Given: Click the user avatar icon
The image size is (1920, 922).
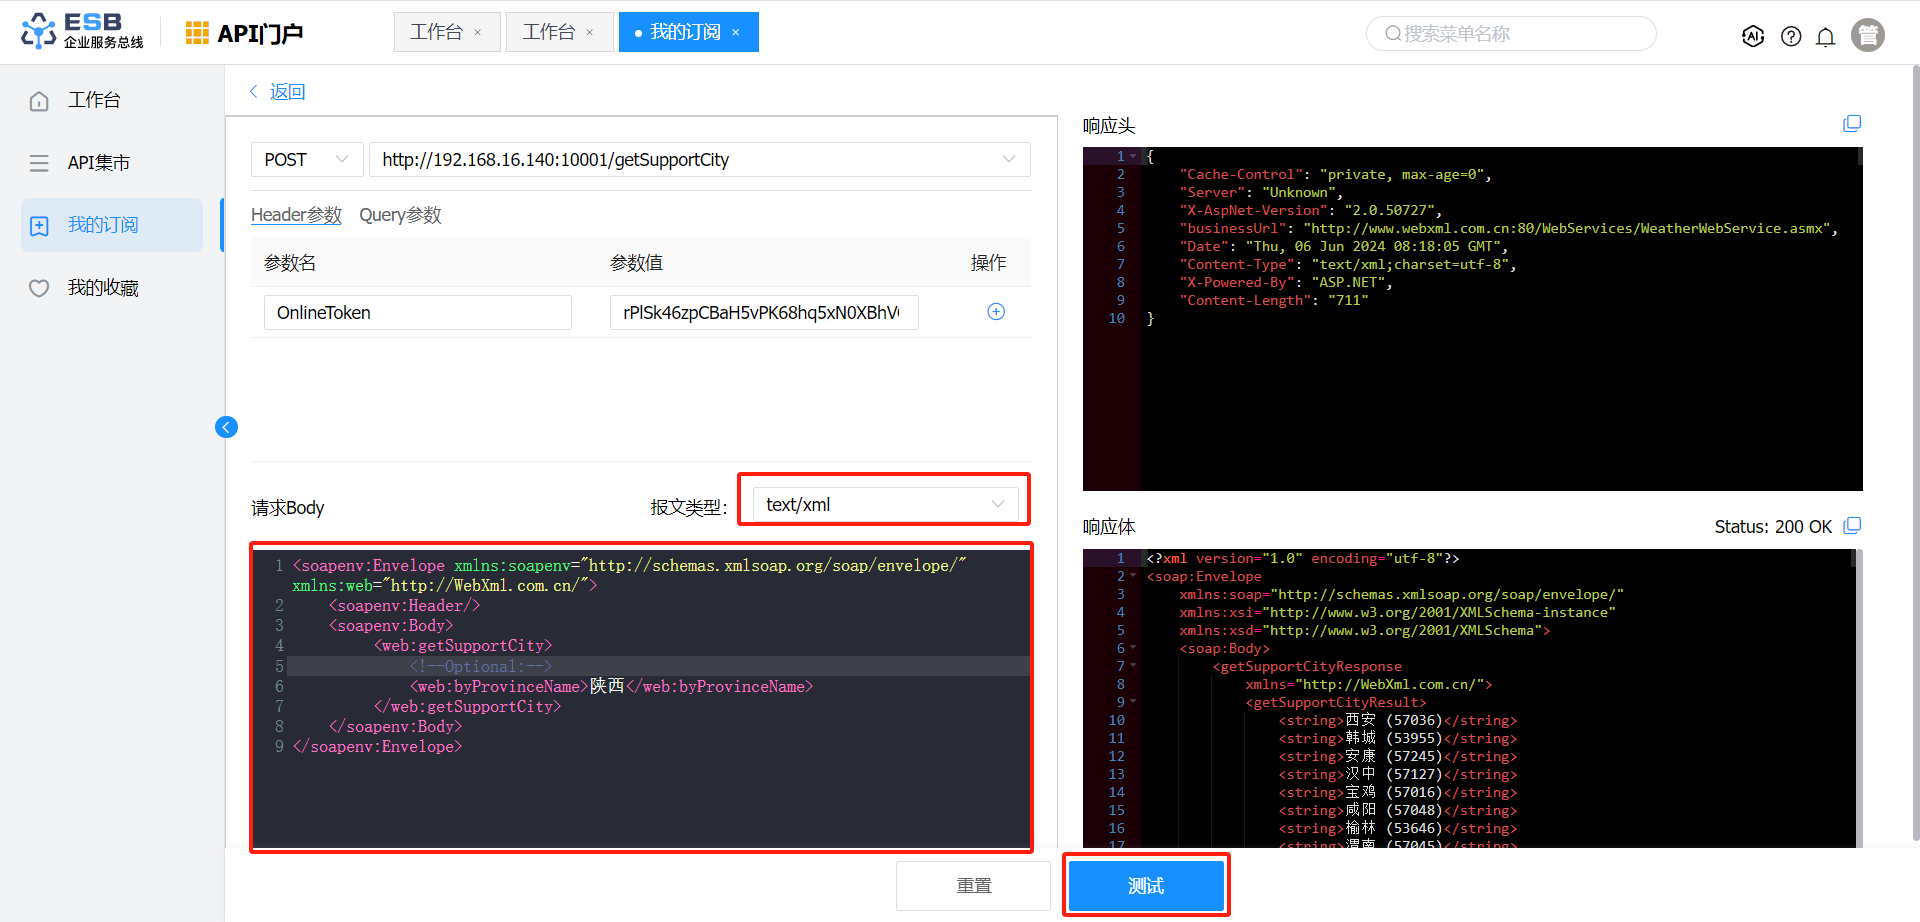Looking at the screenshot, I should [1867, 35].
